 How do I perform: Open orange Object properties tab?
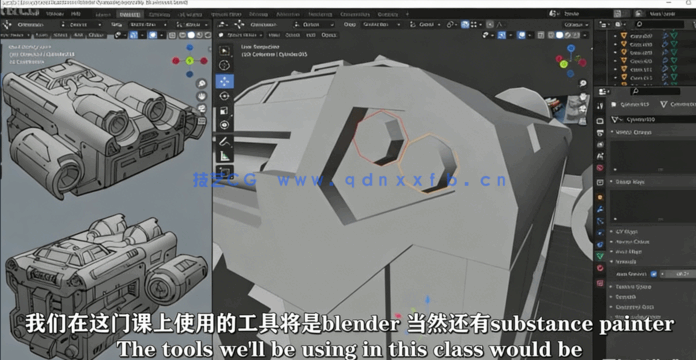click(x=600, y=197)
